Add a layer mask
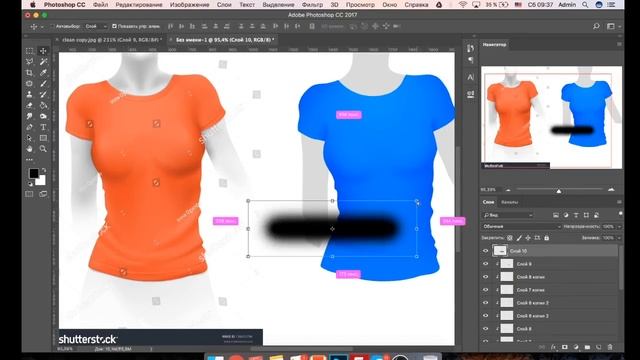 pos(564,347)
